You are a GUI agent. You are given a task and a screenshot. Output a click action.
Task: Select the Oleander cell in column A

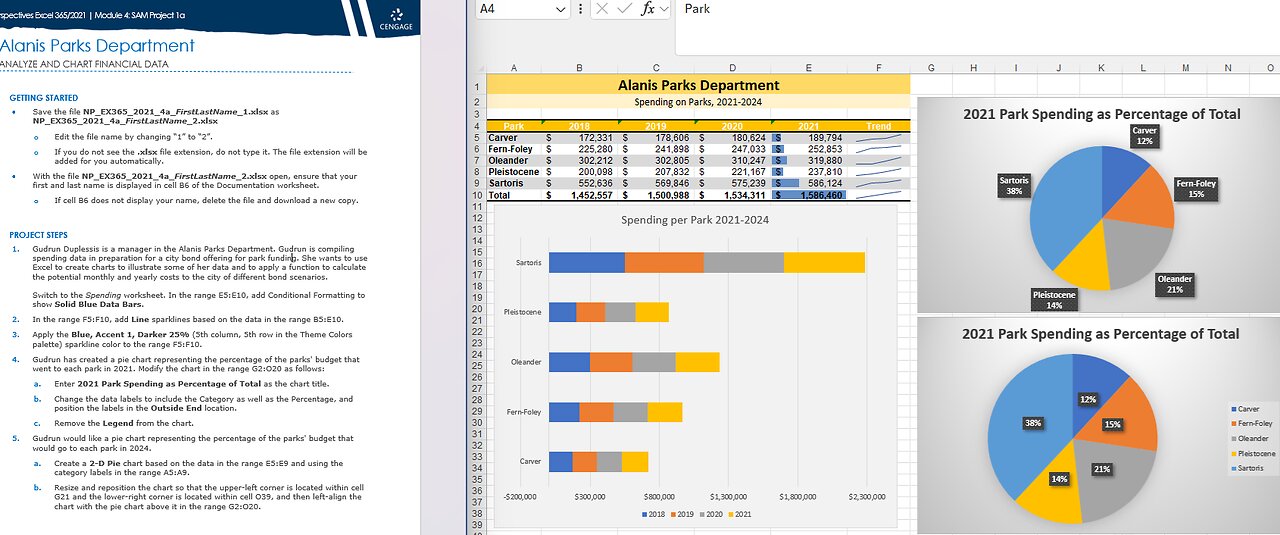tap(514, 160)
